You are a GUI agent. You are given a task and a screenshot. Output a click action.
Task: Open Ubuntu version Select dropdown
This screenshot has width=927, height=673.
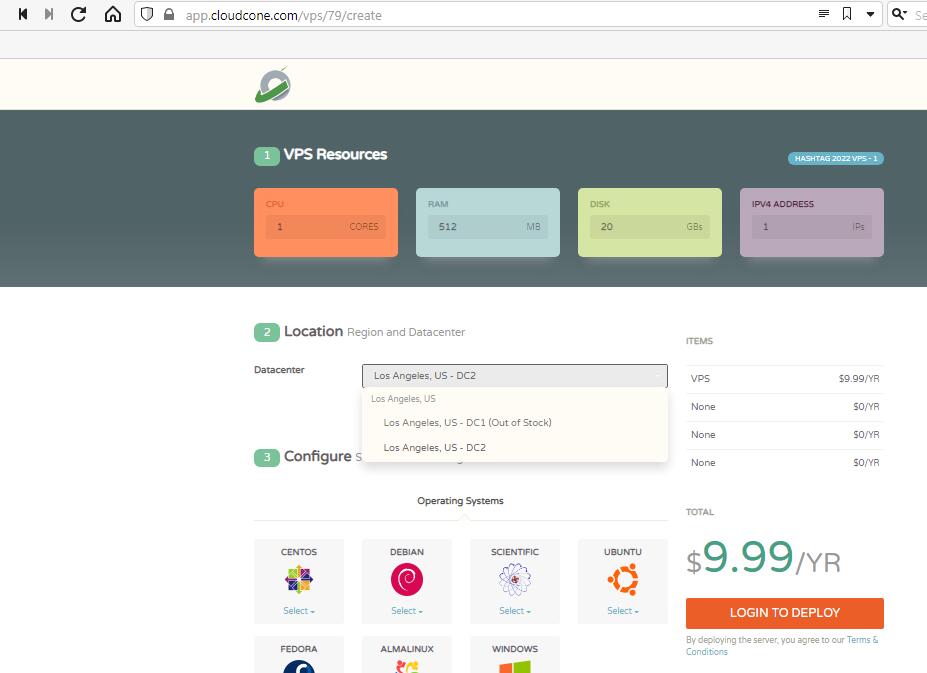click(x=623, y=611)
